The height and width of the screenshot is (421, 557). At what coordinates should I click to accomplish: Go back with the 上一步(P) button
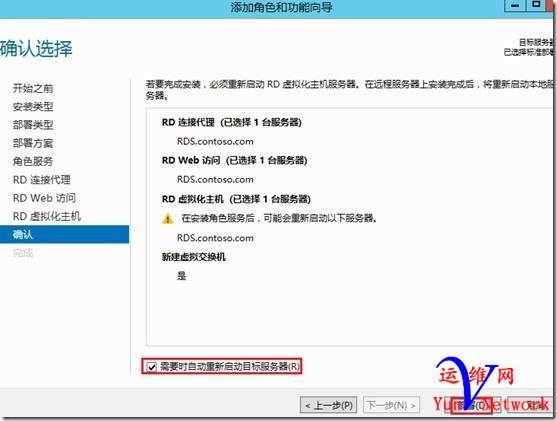[x=329, y=405]
